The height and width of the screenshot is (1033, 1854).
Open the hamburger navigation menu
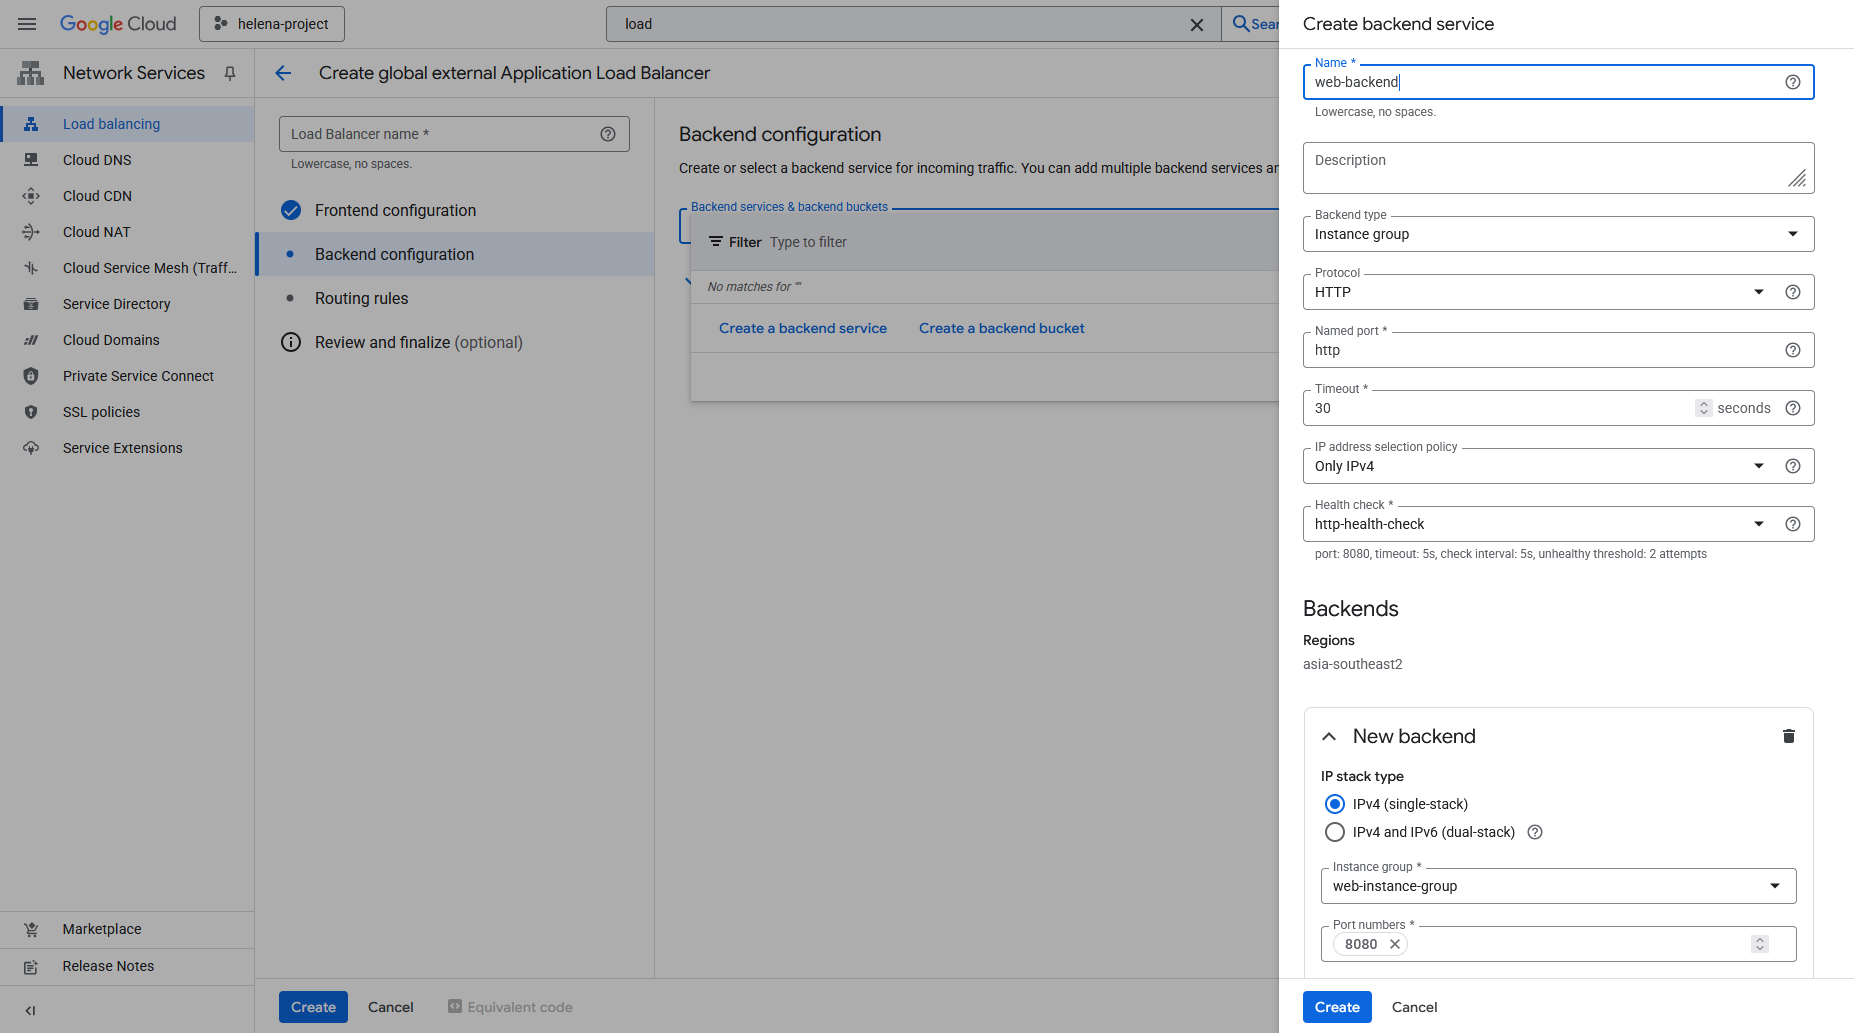coord(27,24)
